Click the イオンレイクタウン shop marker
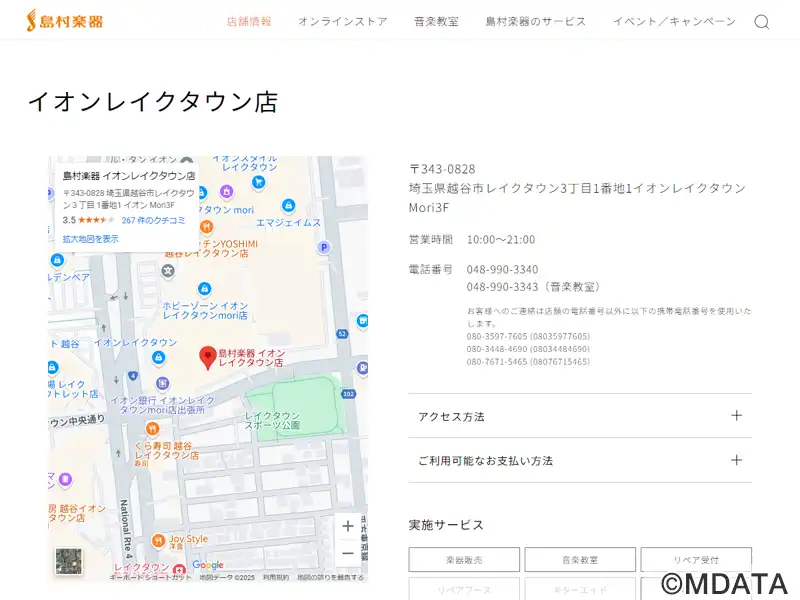The image size is (800, 600). pyautogui.click(x=159, y=358)
